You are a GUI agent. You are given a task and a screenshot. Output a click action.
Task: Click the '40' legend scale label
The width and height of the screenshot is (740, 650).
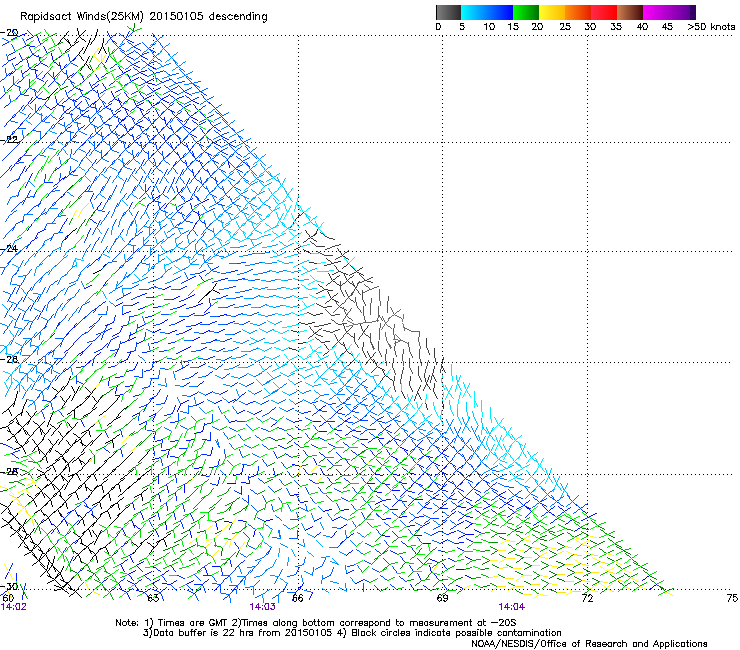click(x=642, y=27)
